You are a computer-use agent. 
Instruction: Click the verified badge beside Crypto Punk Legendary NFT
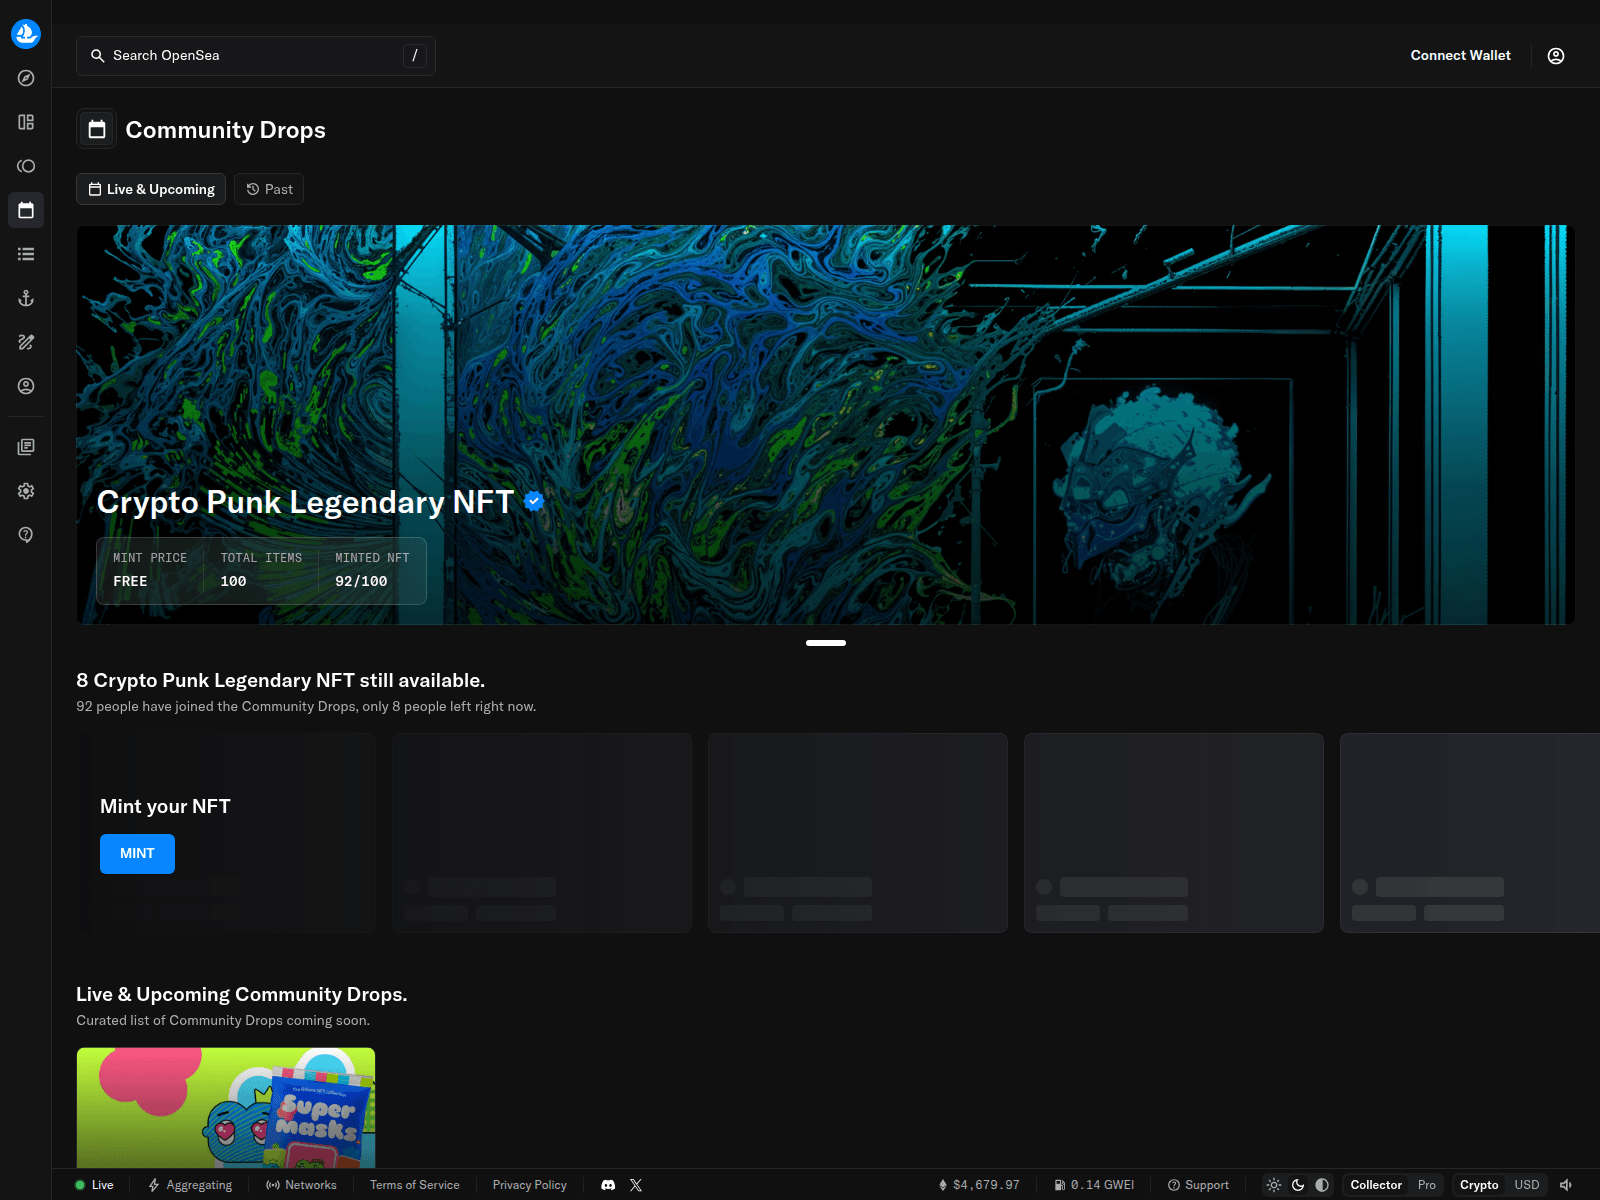[534, 501]
